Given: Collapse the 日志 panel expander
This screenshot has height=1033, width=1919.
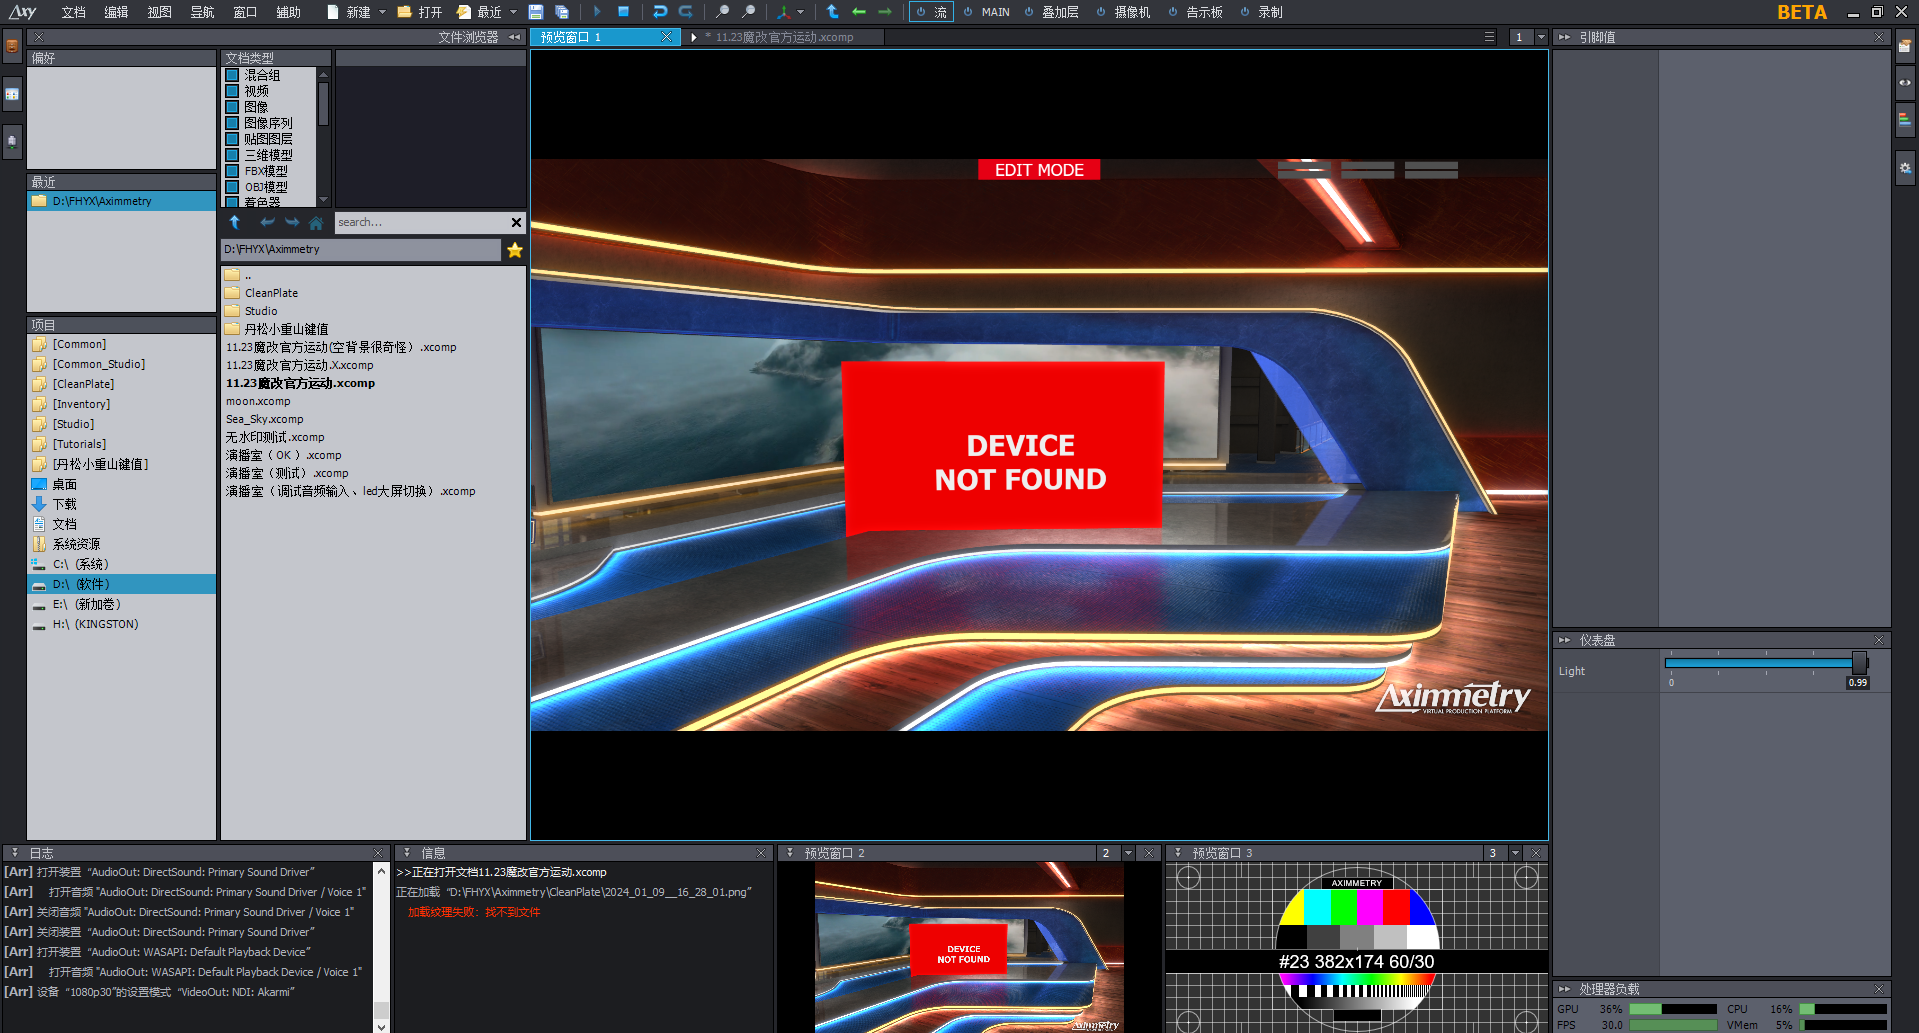Looking at the screenshot, I should coord(15,853).
